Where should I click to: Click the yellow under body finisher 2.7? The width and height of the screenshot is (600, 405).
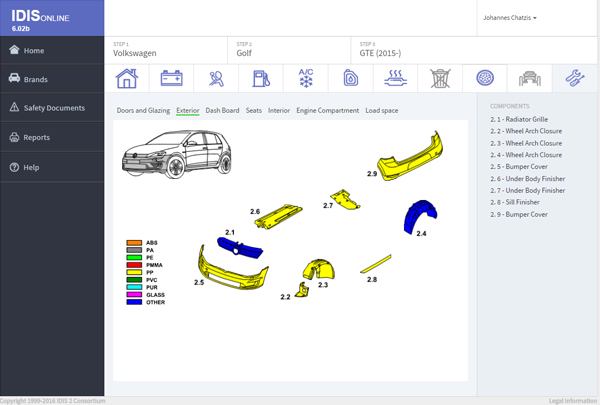(x=345, y=199)
